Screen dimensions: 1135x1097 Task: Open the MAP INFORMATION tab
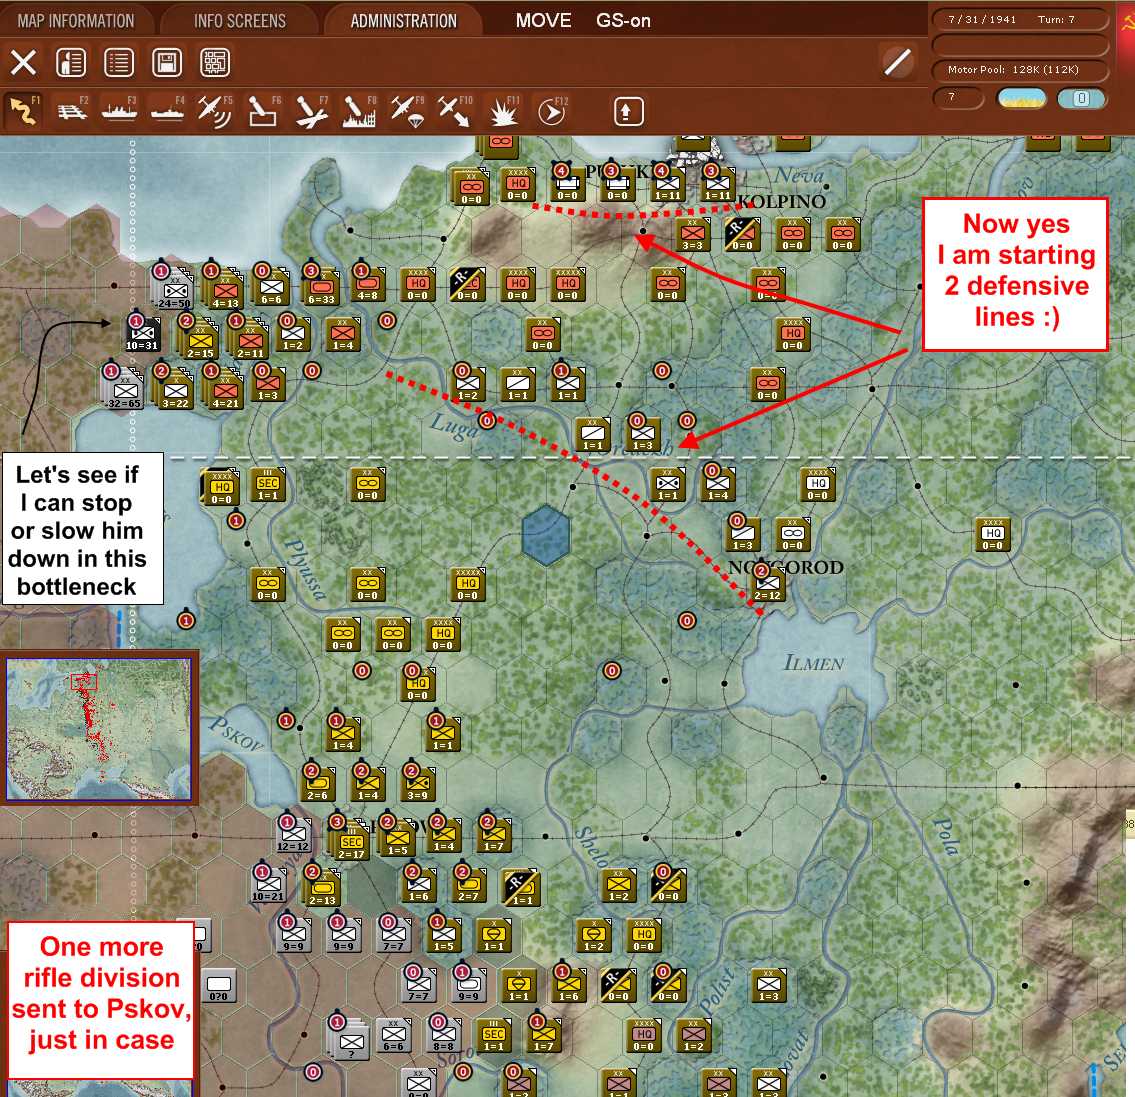click(x=76, y=21)
